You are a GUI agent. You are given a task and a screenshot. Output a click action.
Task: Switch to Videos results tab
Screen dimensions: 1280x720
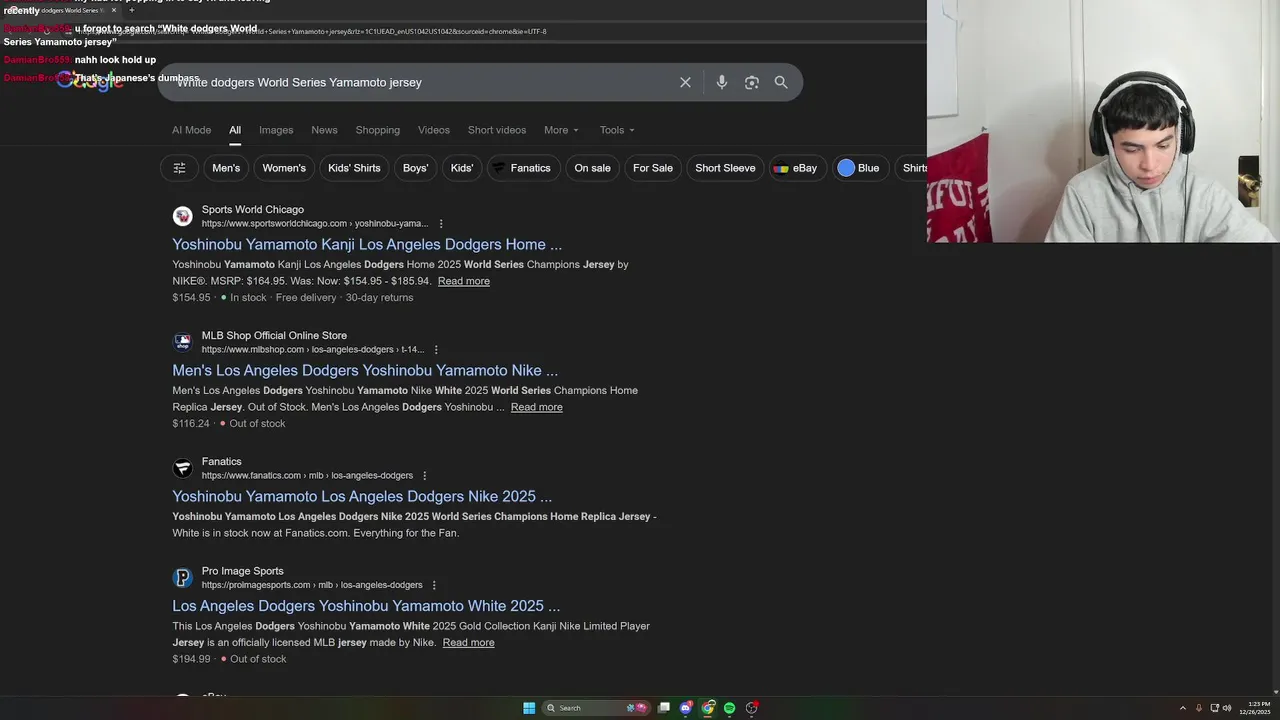[434, 130]
